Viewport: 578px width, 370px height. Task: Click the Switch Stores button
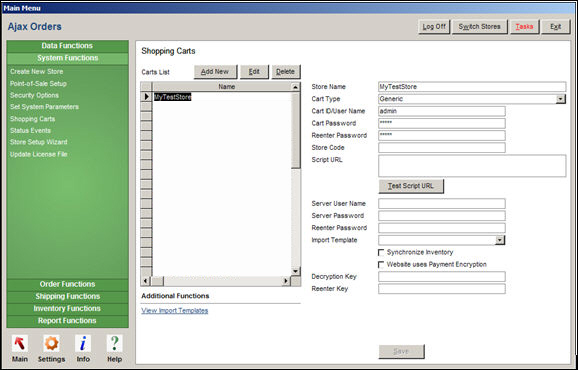click(x=480, y=27)
